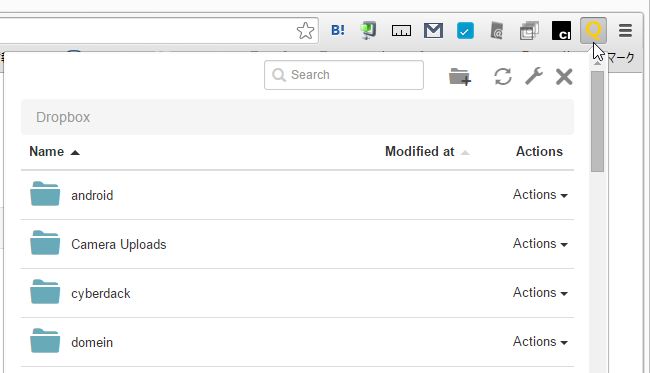This screenshot has width=650, height=373.
Task: Bookmark this page with the star icon
Action: click(x=305, y=31)
